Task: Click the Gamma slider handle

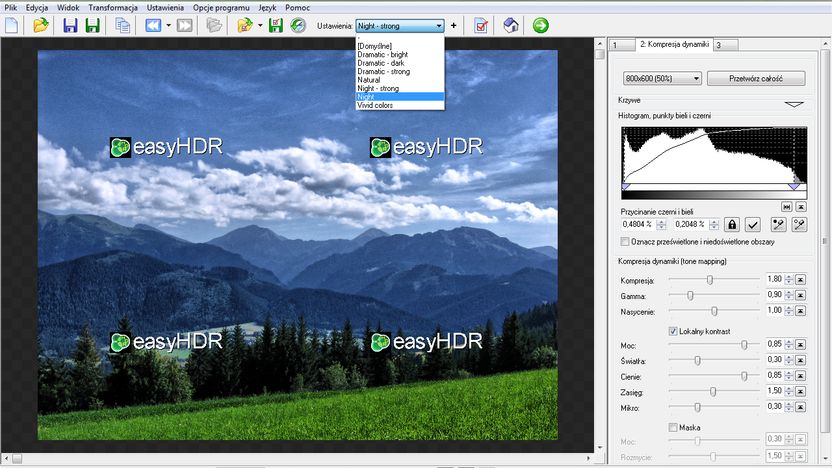Action: coord(690,296)
